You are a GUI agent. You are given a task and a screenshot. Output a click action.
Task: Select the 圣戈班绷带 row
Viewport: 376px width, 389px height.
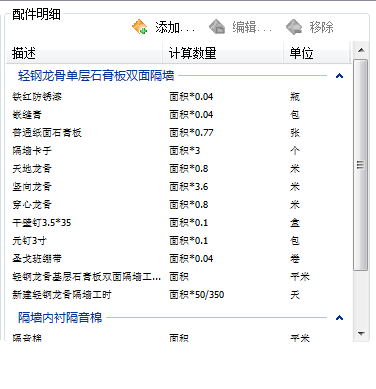coord(179,259)
